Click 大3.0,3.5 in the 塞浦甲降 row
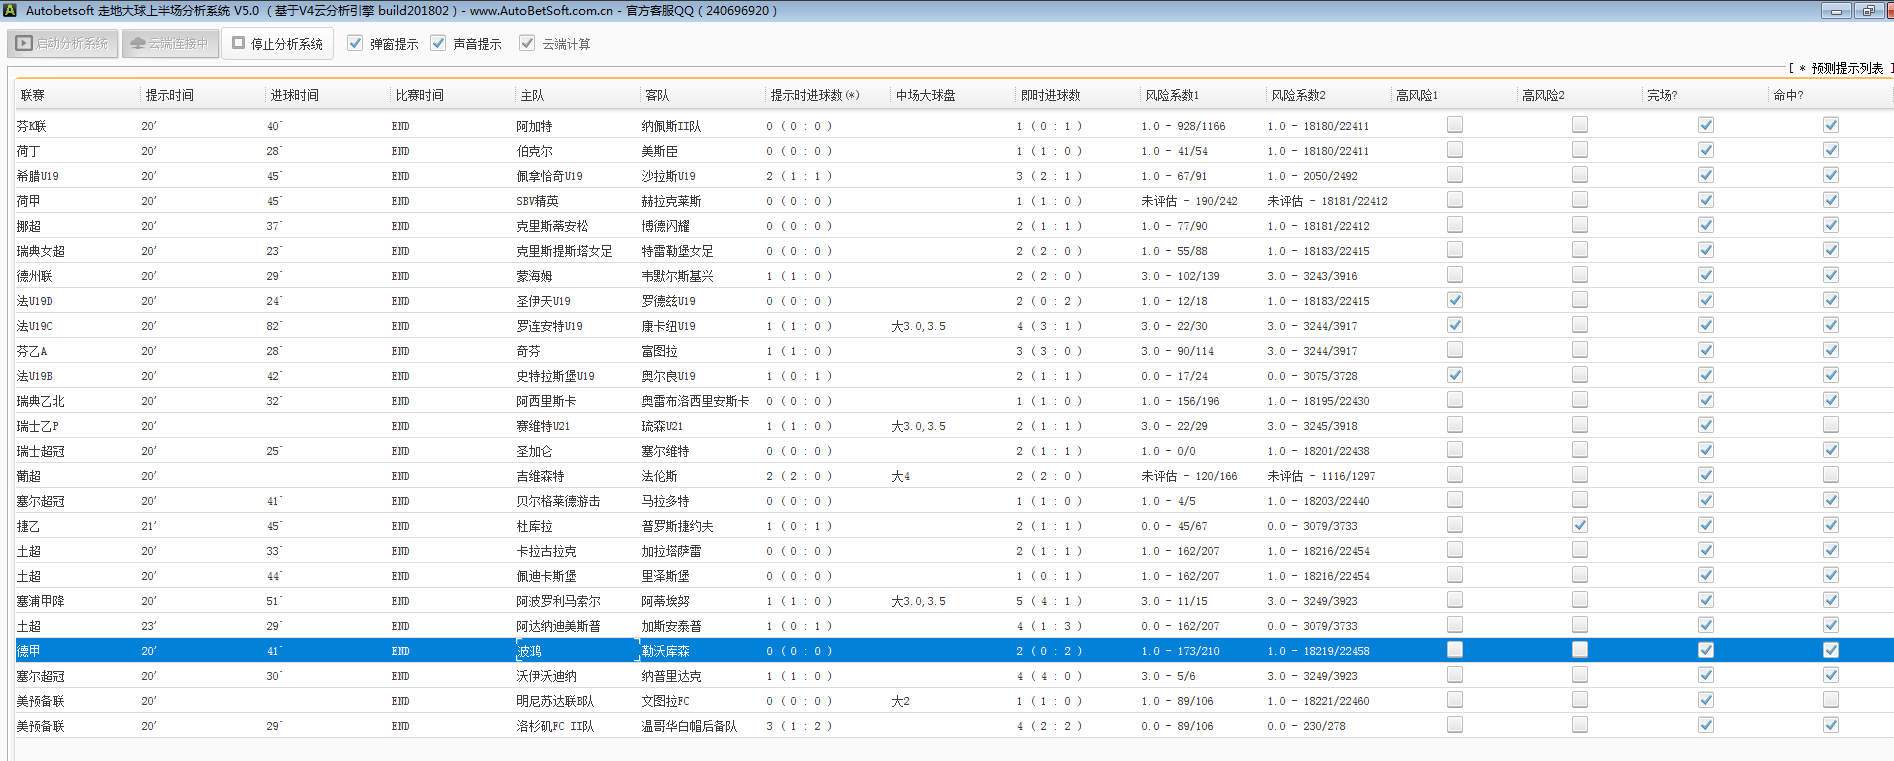The width and height of the screenshot is (1894, 761). point(918,601)
